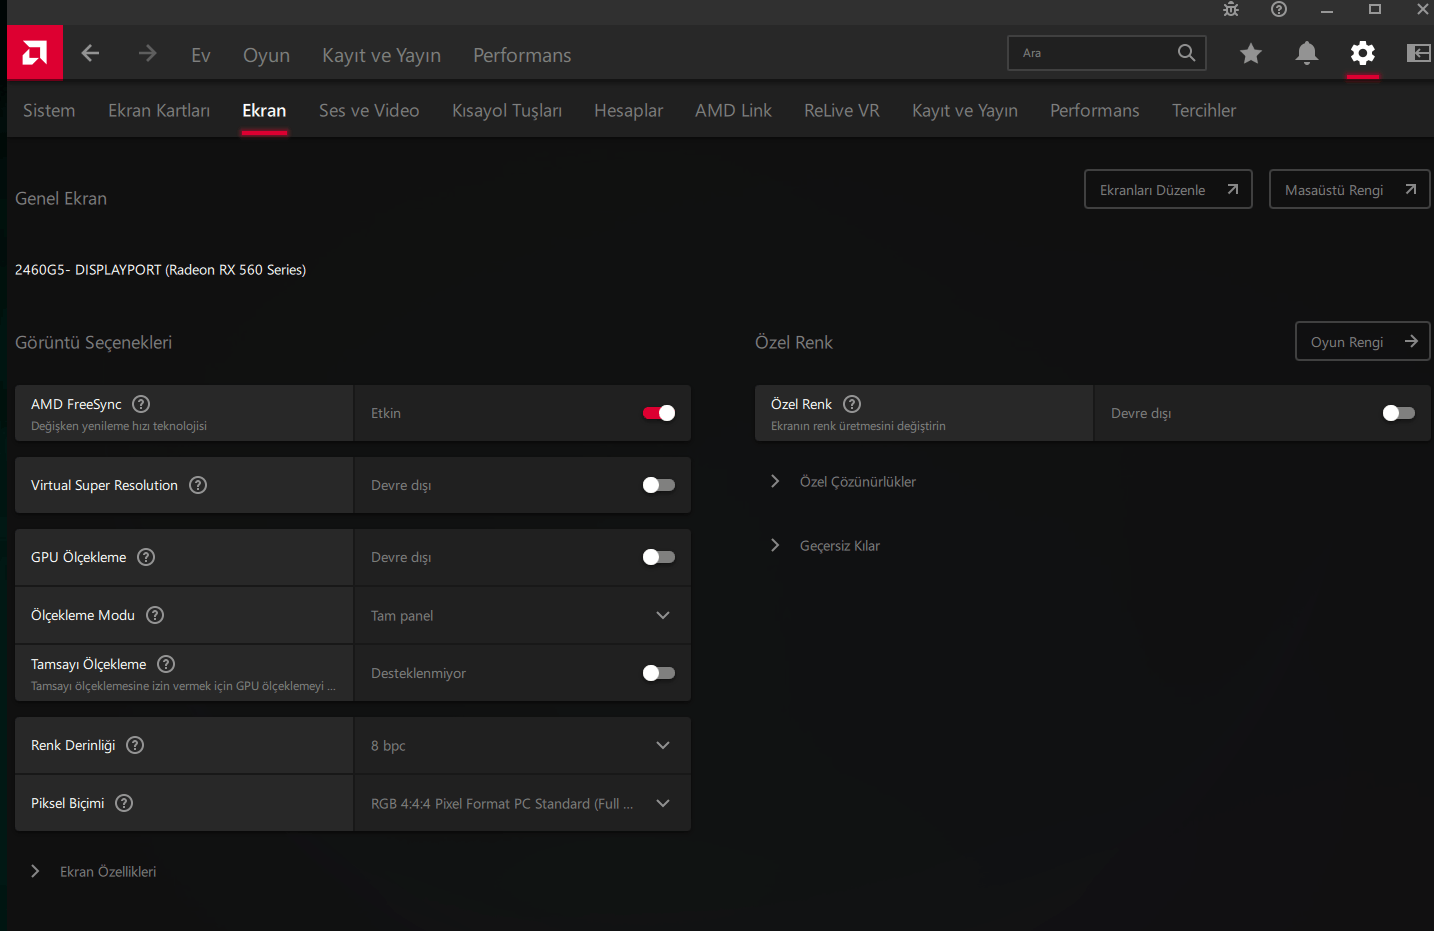This screenshot has height=931, width=1434.
Task: Switch to Ses ve Video tab
Action: (x=369, y=110)
